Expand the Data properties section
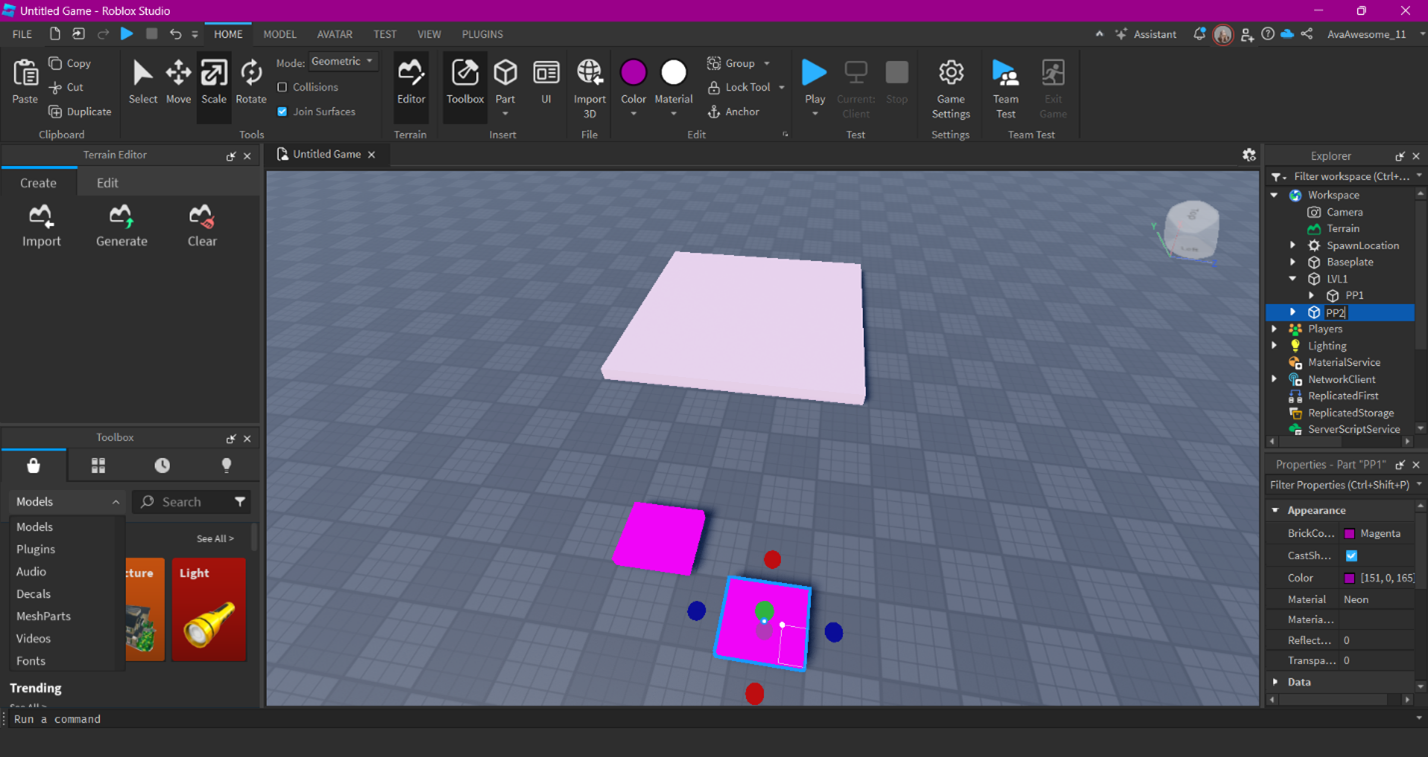Image resolution: width=1428 pixels, height=757 pixels. click(1276, 682)
